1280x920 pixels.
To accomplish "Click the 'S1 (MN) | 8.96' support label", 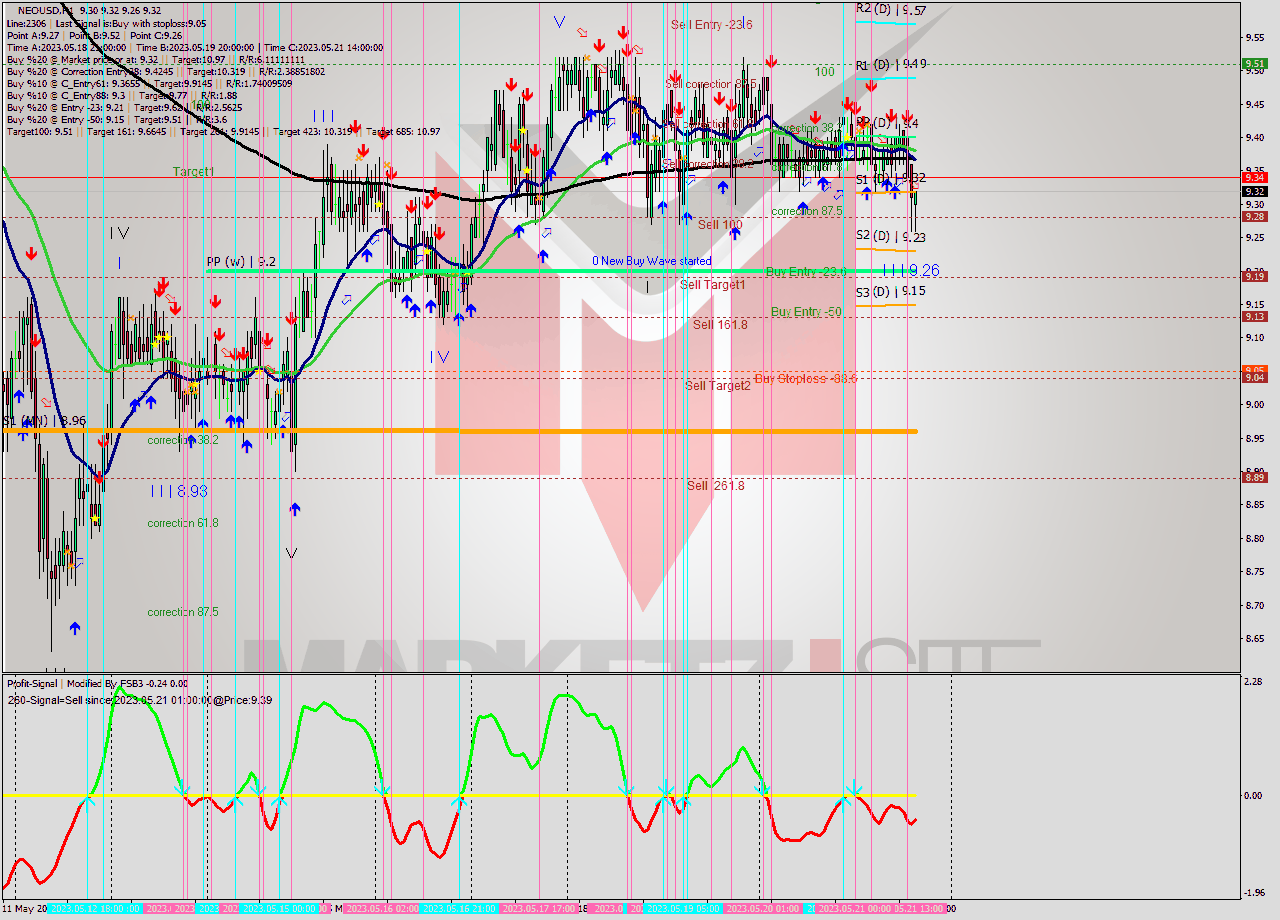I will coord(44,421).
